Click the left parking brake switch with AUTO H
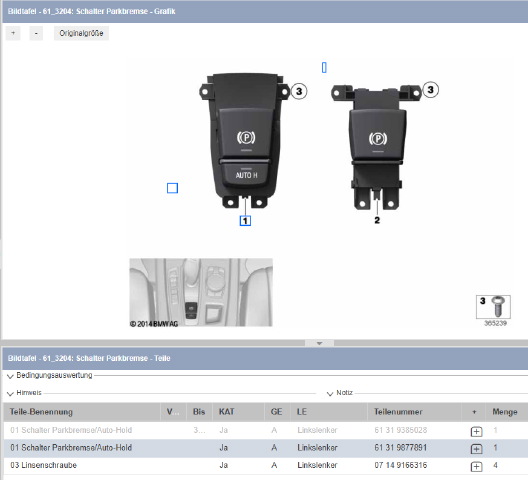 [x=245, y=140]
